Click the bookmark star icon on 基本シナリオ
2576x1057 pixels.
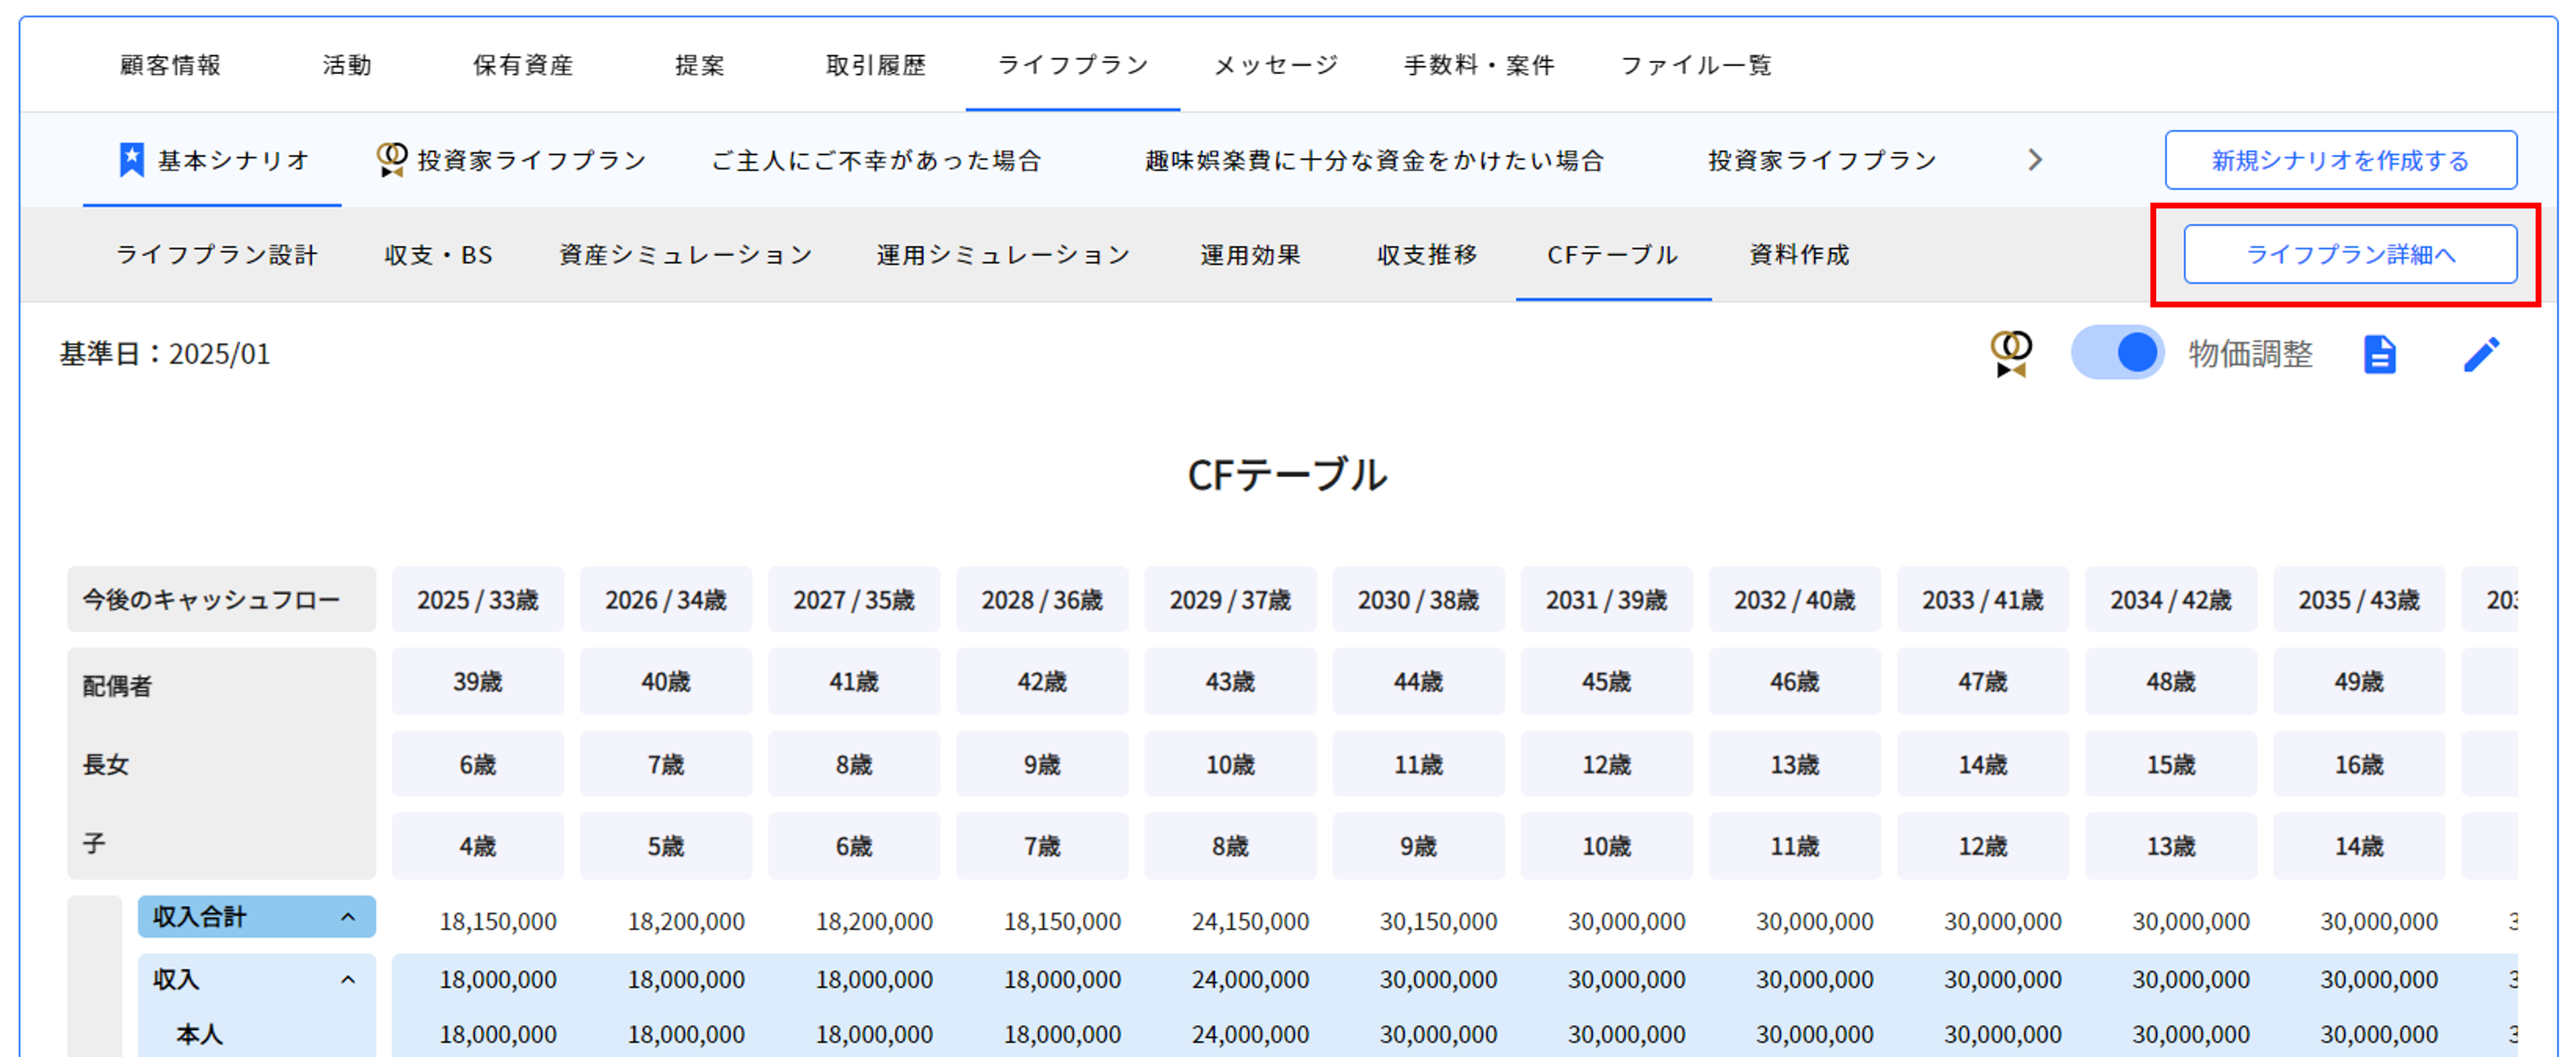131,160
